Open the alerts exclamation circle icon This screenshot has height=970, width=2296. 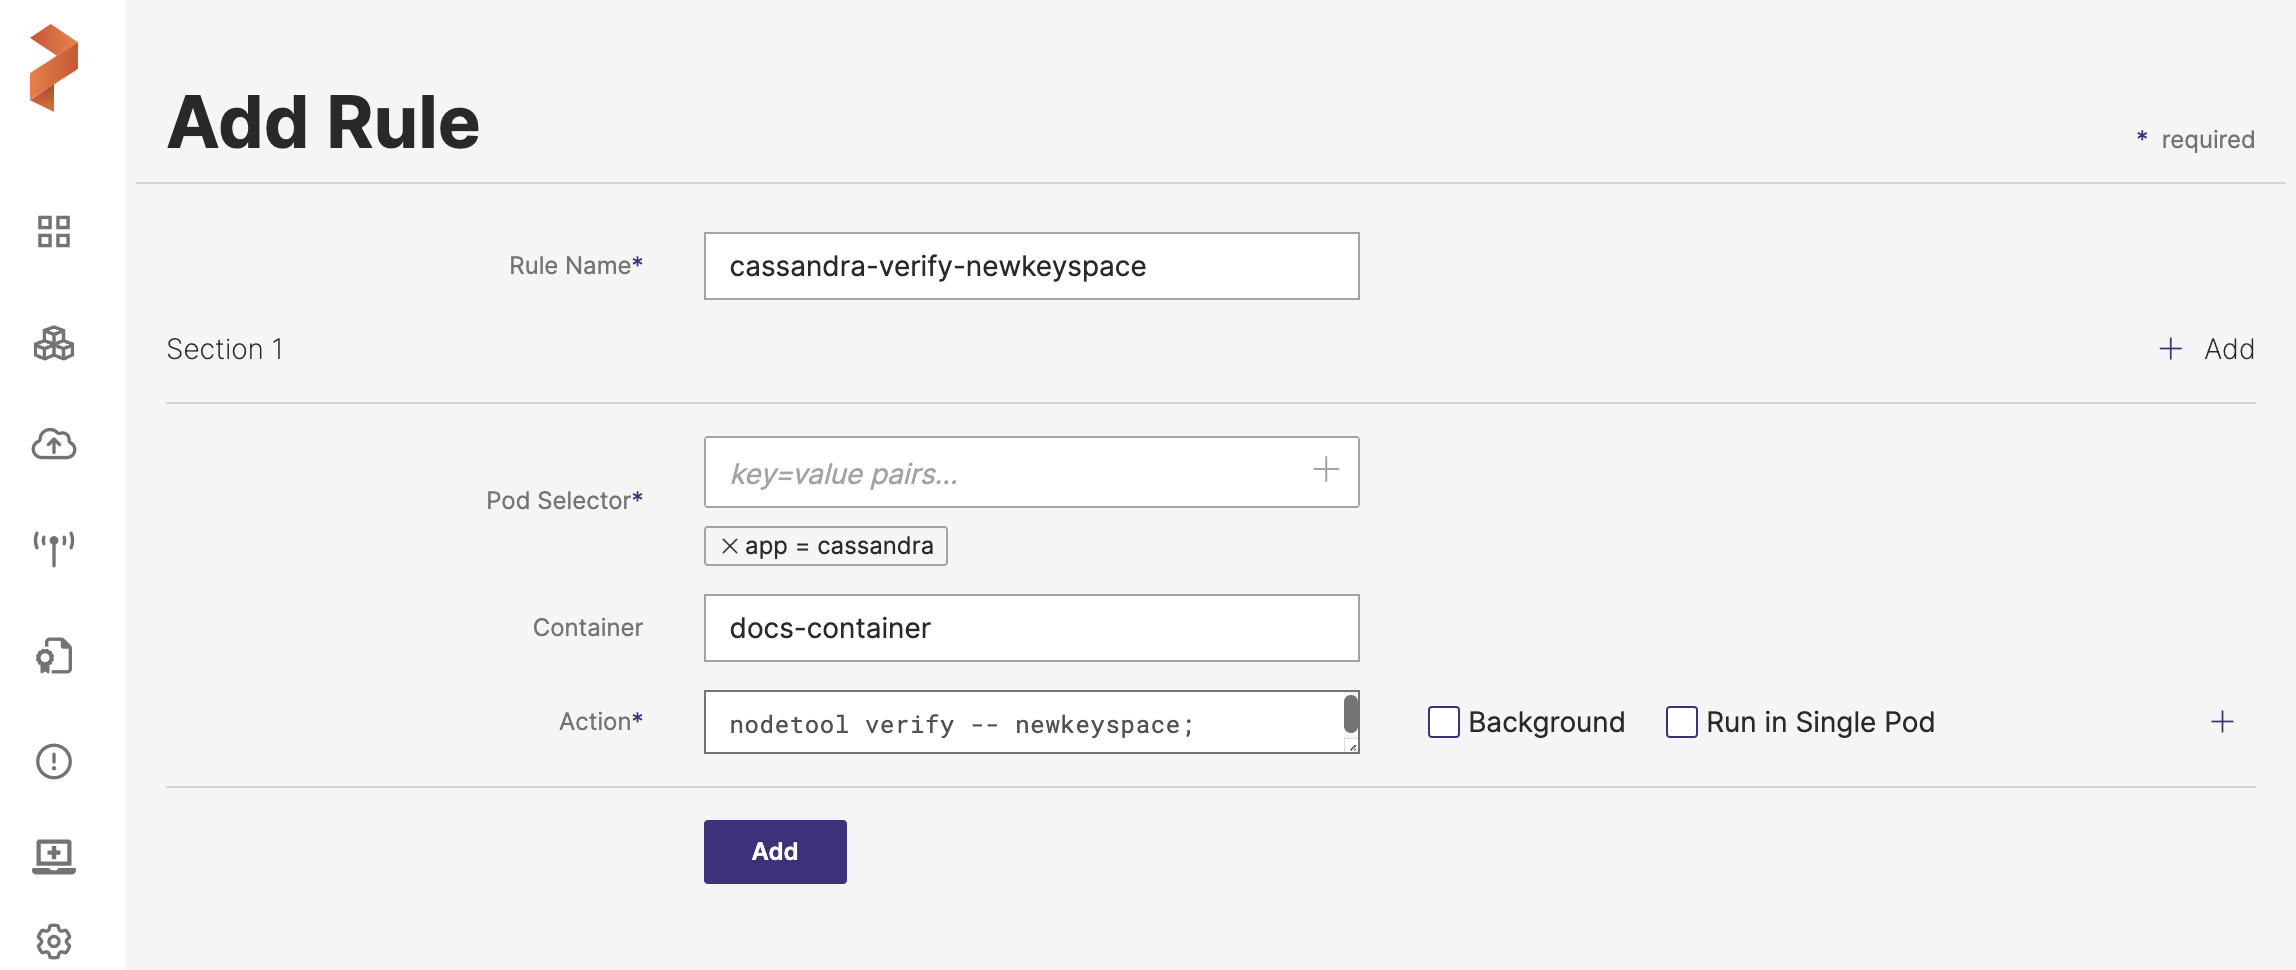tap(54, 762)
